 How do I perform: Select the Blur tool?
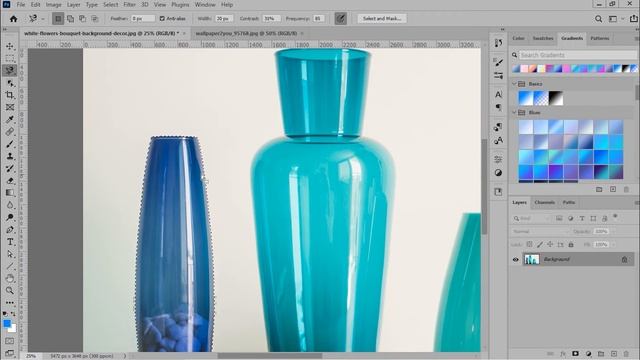10,205
